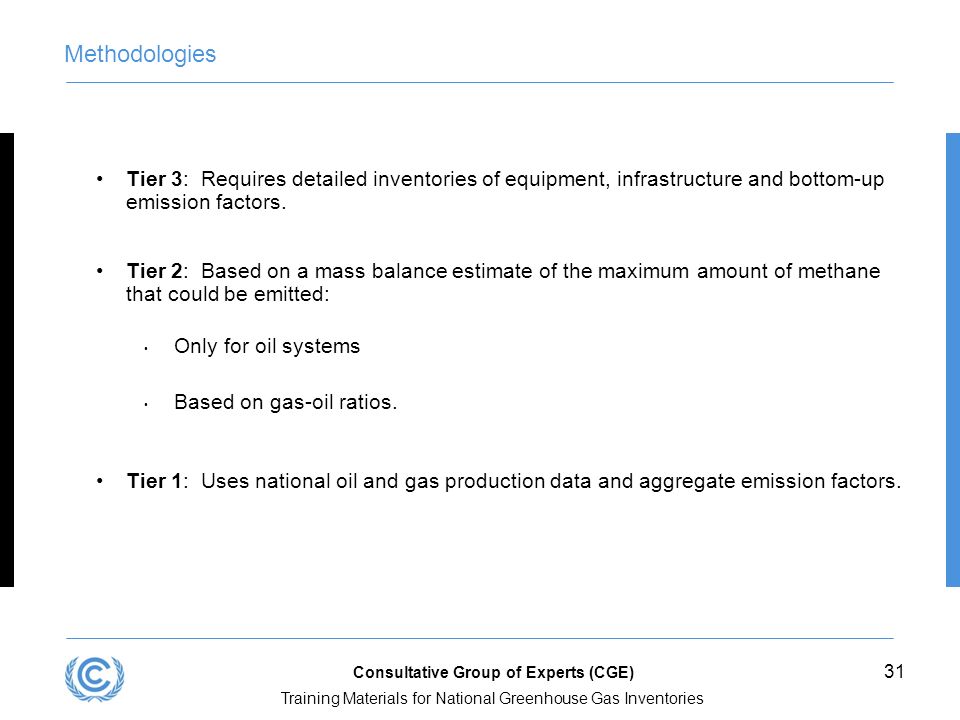This screenshot has height=720, width=960.
Task: Click the bold Tier 3 label
Action: (154, 179)
